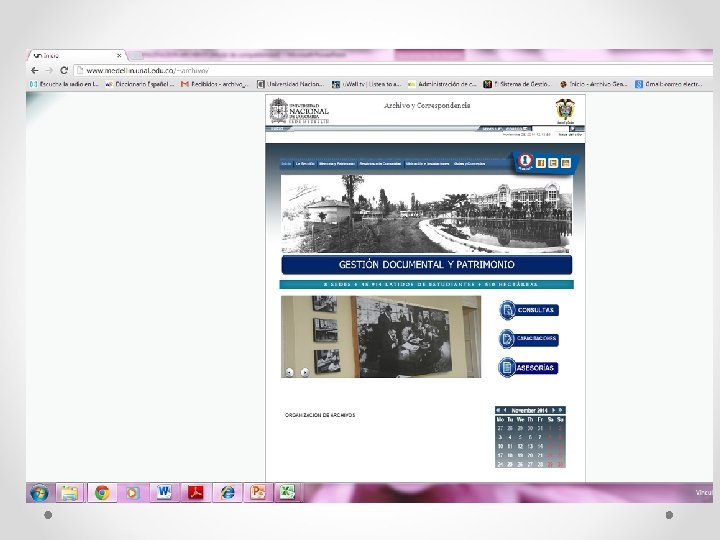
Task: Go back using browser back arrow
Action: pos(34,70)
